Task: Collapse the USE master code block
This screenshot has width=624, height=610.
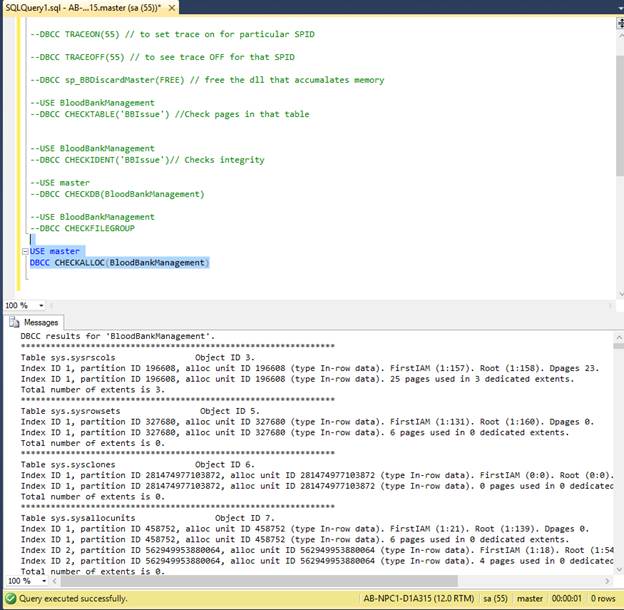Action: point(25,251)
